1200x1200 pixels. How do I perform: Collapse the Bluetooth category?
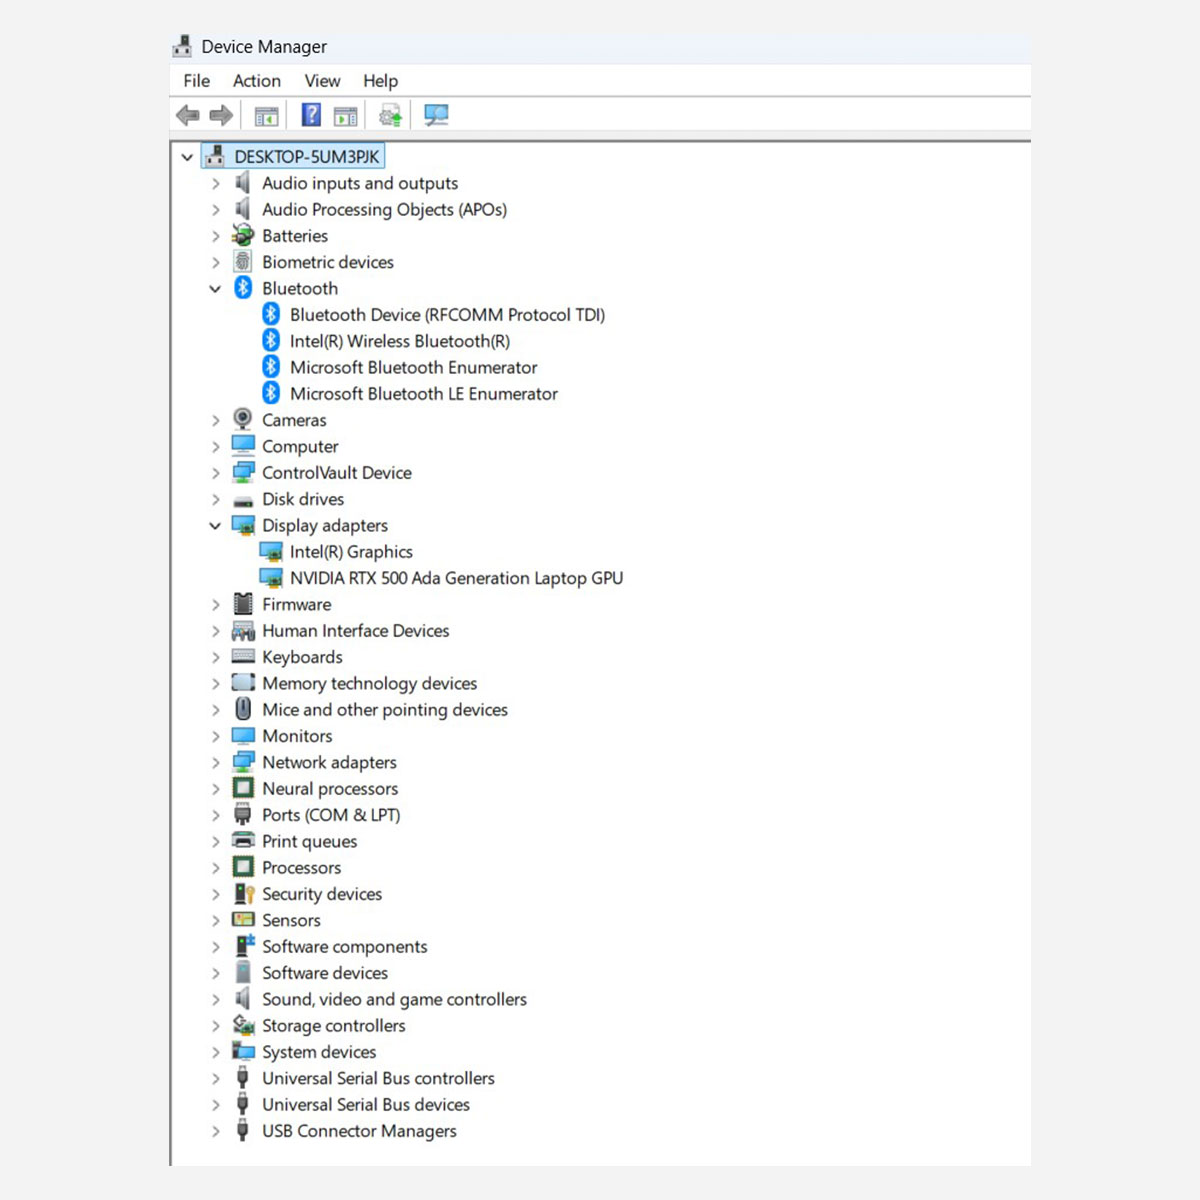click(x=215, y=289)
